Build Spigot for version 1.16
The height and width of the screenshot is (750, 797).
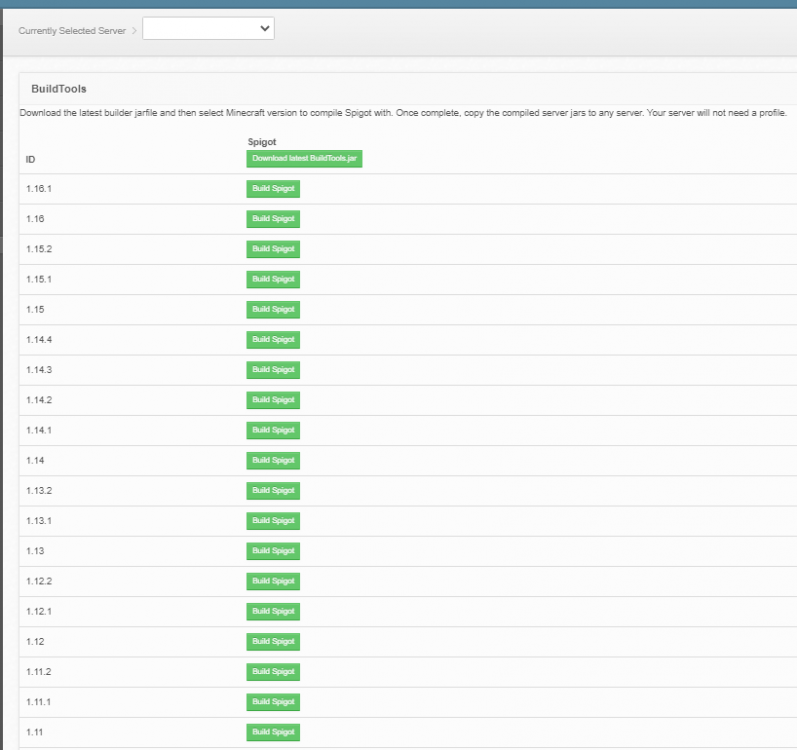coord(273,219)
